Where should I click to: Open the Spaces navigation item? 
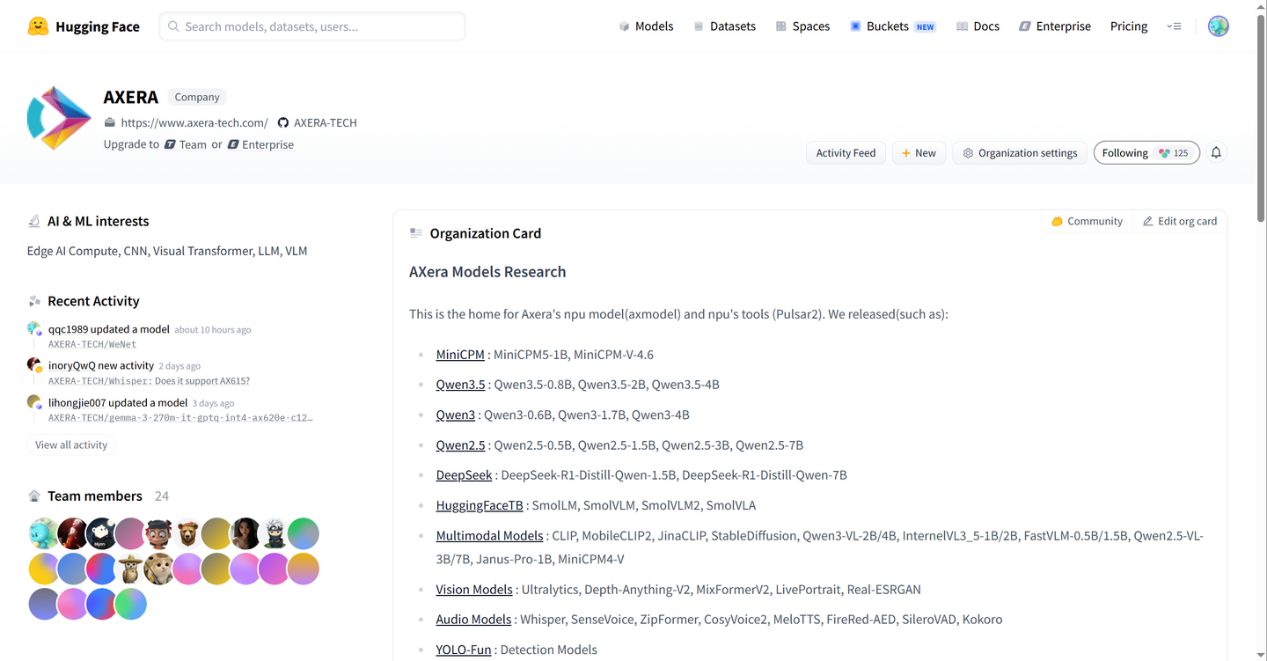[802, 26]
